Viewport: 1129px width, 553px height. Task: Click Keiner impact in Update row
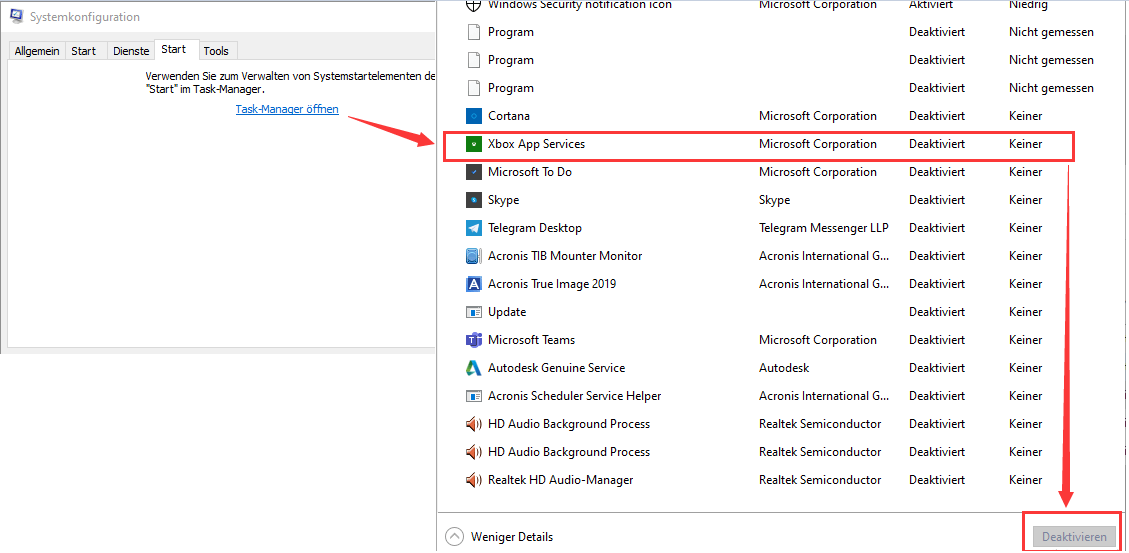pos(1025,312)
